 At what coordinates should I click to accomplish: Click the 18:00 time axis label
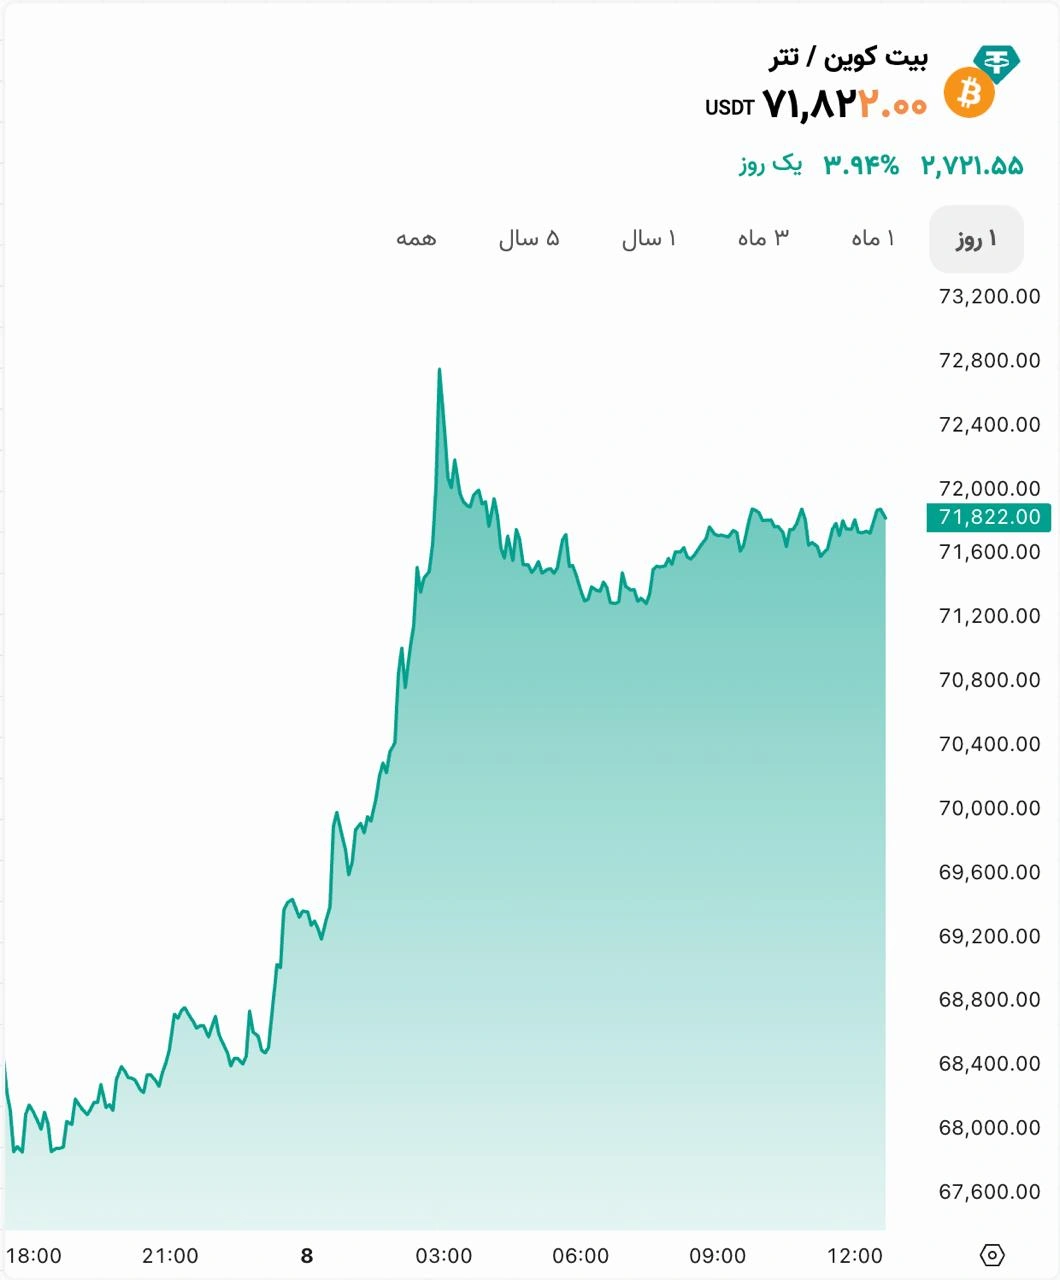pyautogui.click(x=34, y=1256)
